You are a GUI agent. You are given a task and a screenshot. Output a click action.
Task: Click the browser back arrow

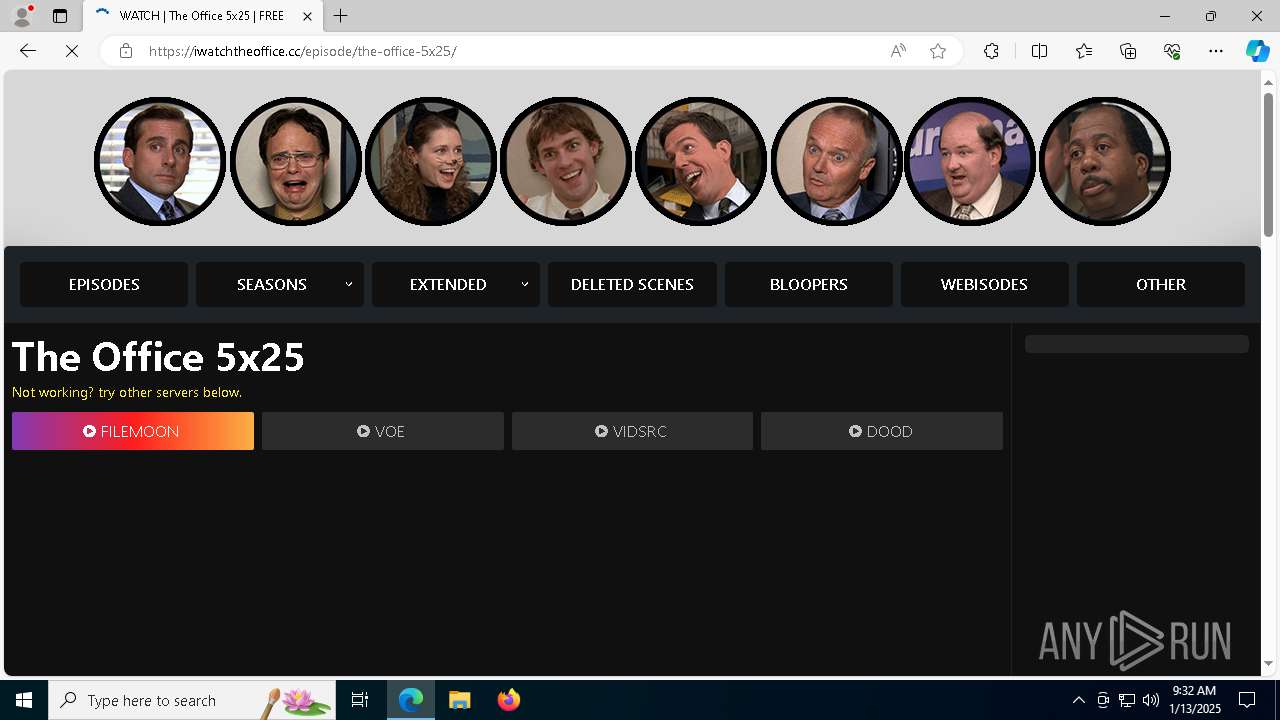[28, 51]
